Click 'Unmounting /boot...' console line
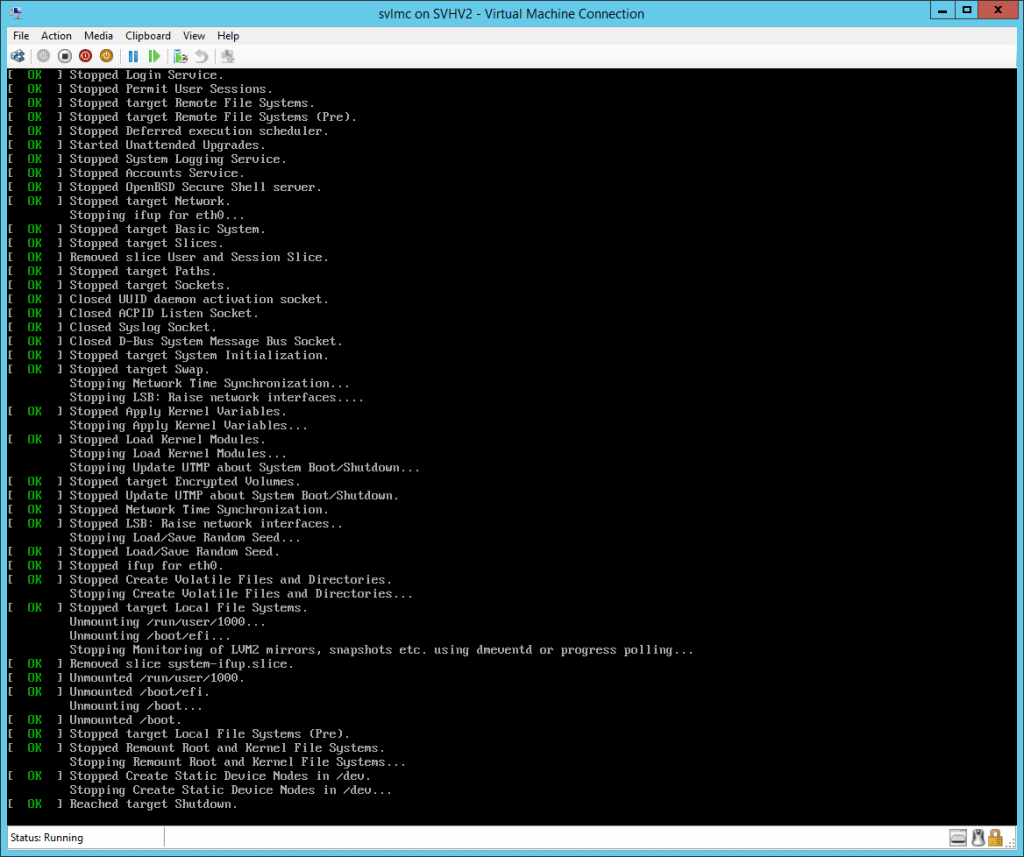 tap(136, 706)
